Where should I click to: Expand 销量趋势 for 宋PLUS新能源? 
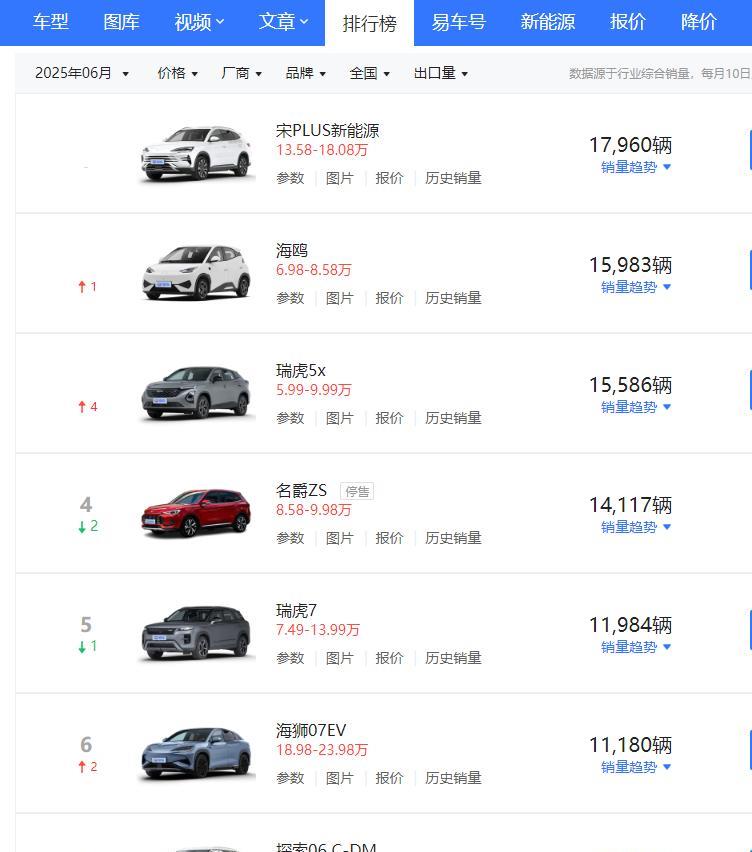636,167
